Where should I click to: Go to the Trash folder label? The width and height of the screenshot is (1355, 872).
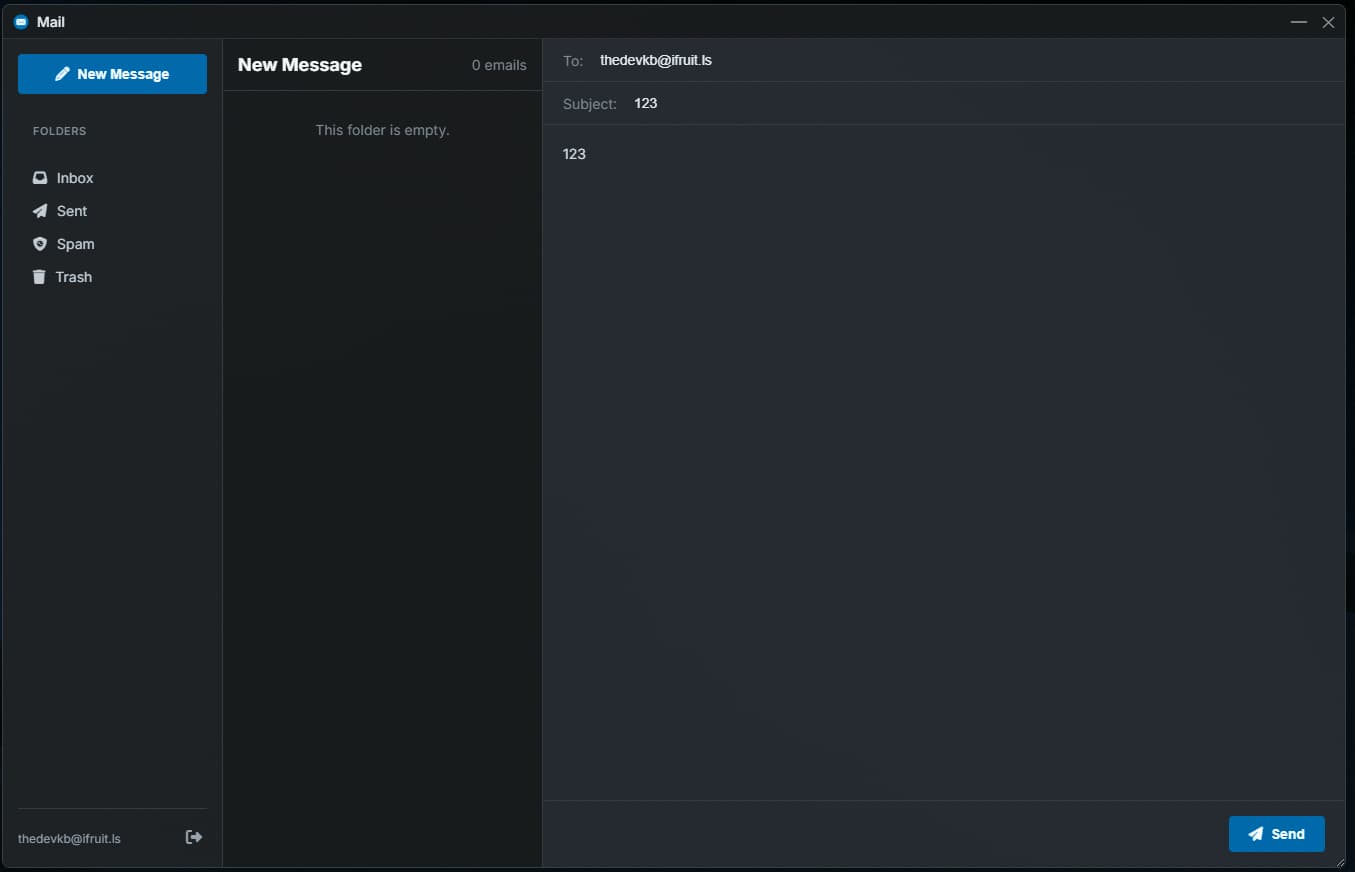point(74,277)
